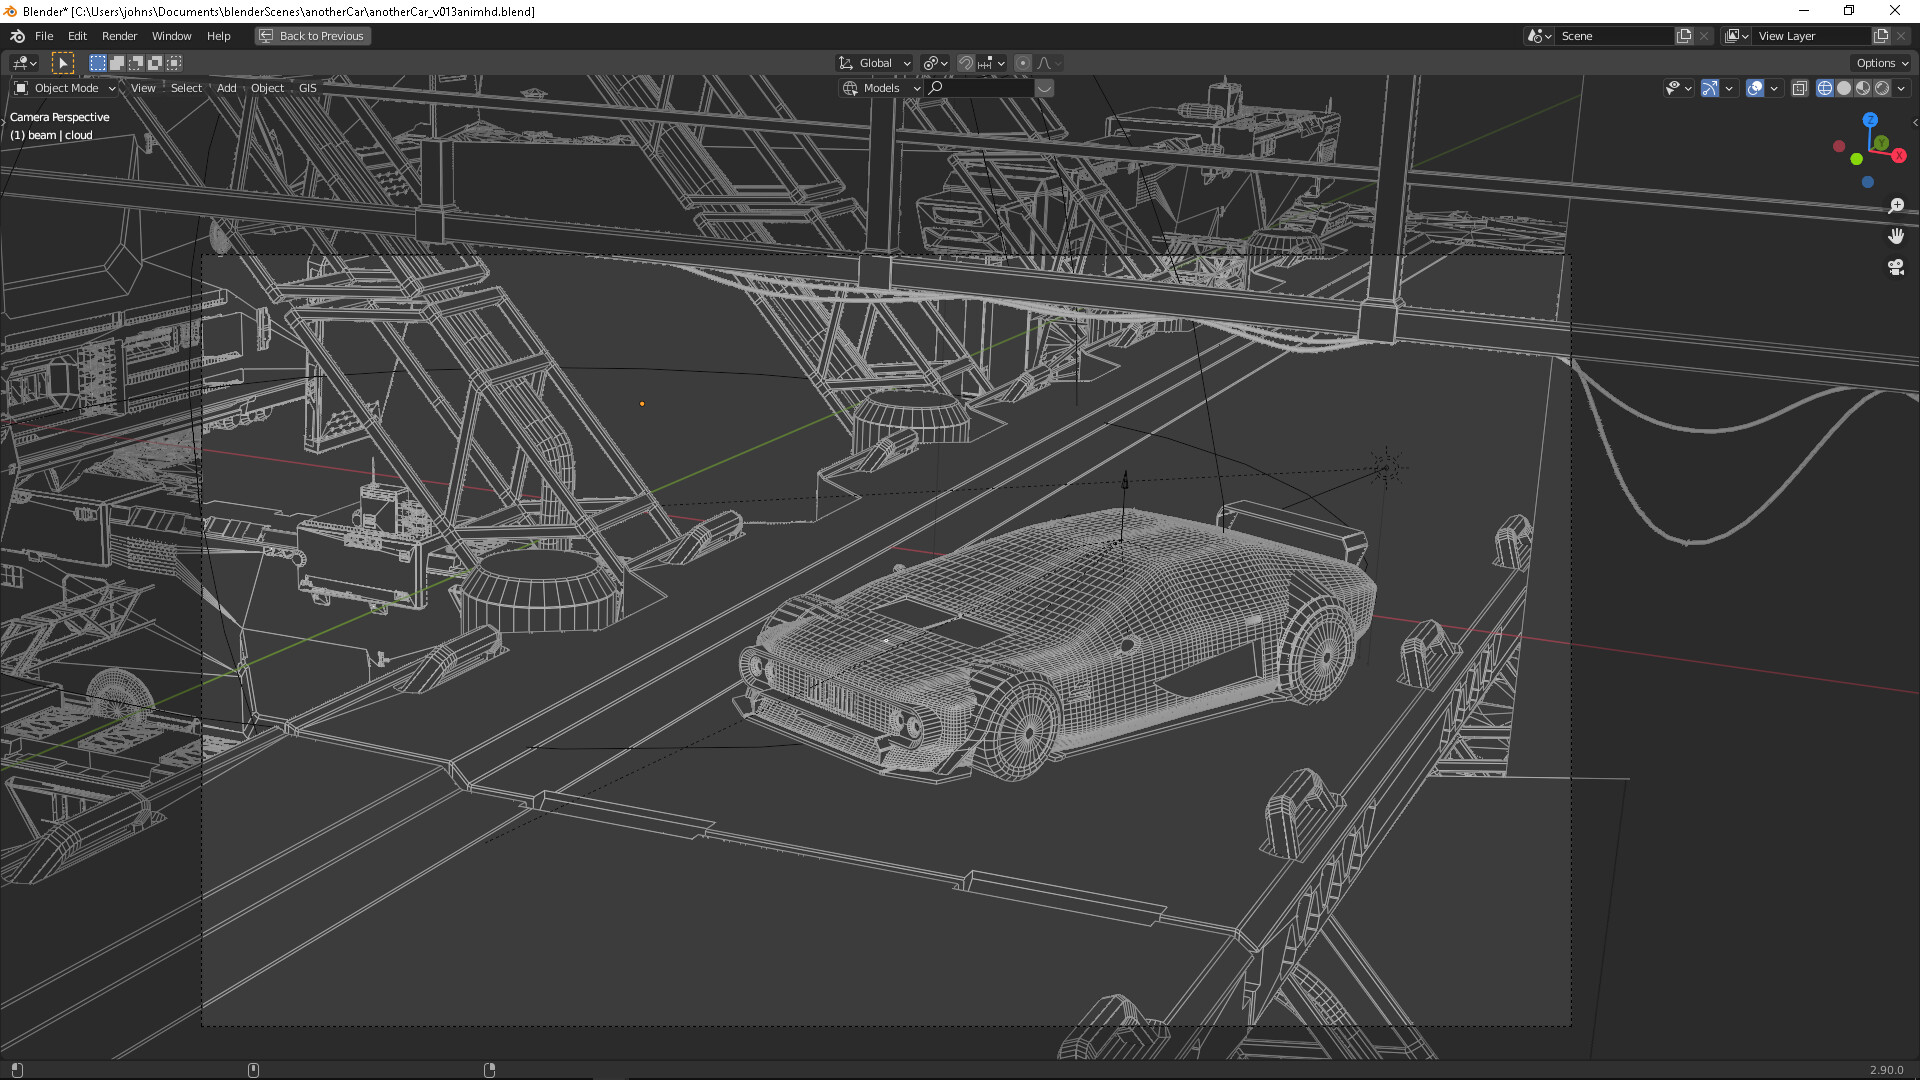The width and height of the screenshot is (1920, 1080).
Task: Click the Blender logo icon
Action: pyautogui.click(x=17, y=36)
